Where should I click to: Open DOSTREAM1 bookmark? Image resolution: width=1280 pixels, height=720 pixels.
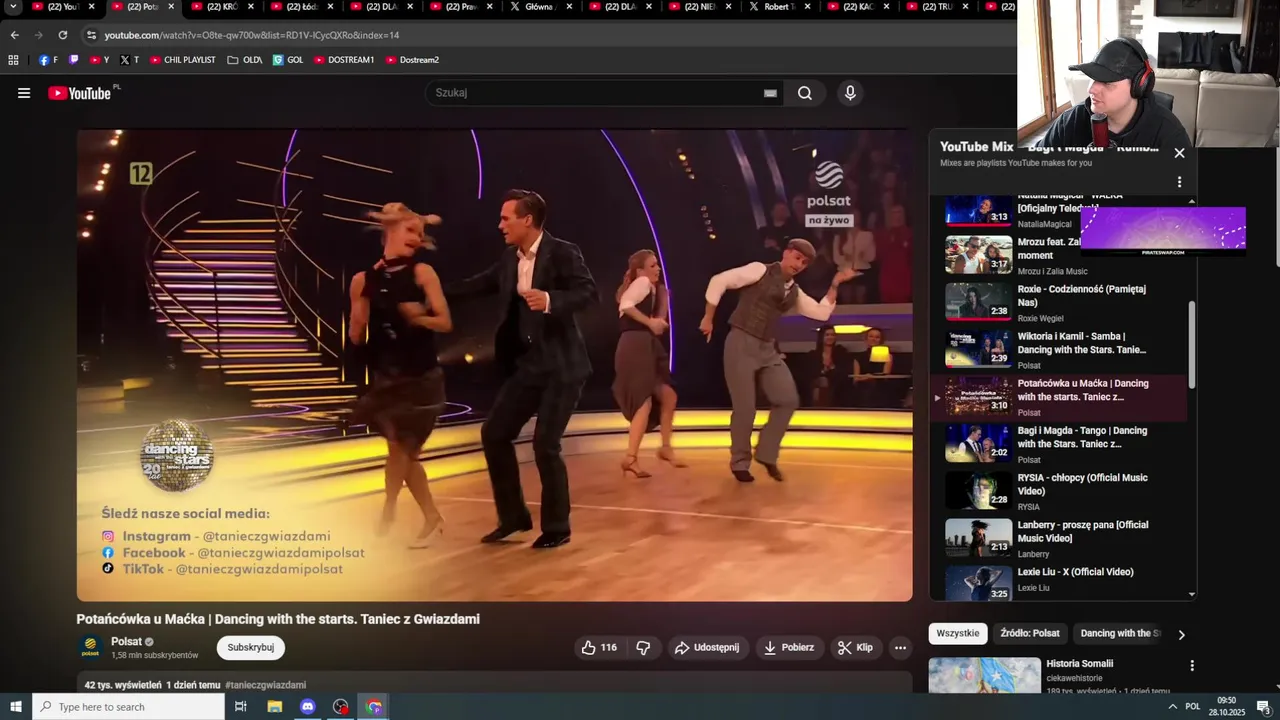tap(344, 60)
